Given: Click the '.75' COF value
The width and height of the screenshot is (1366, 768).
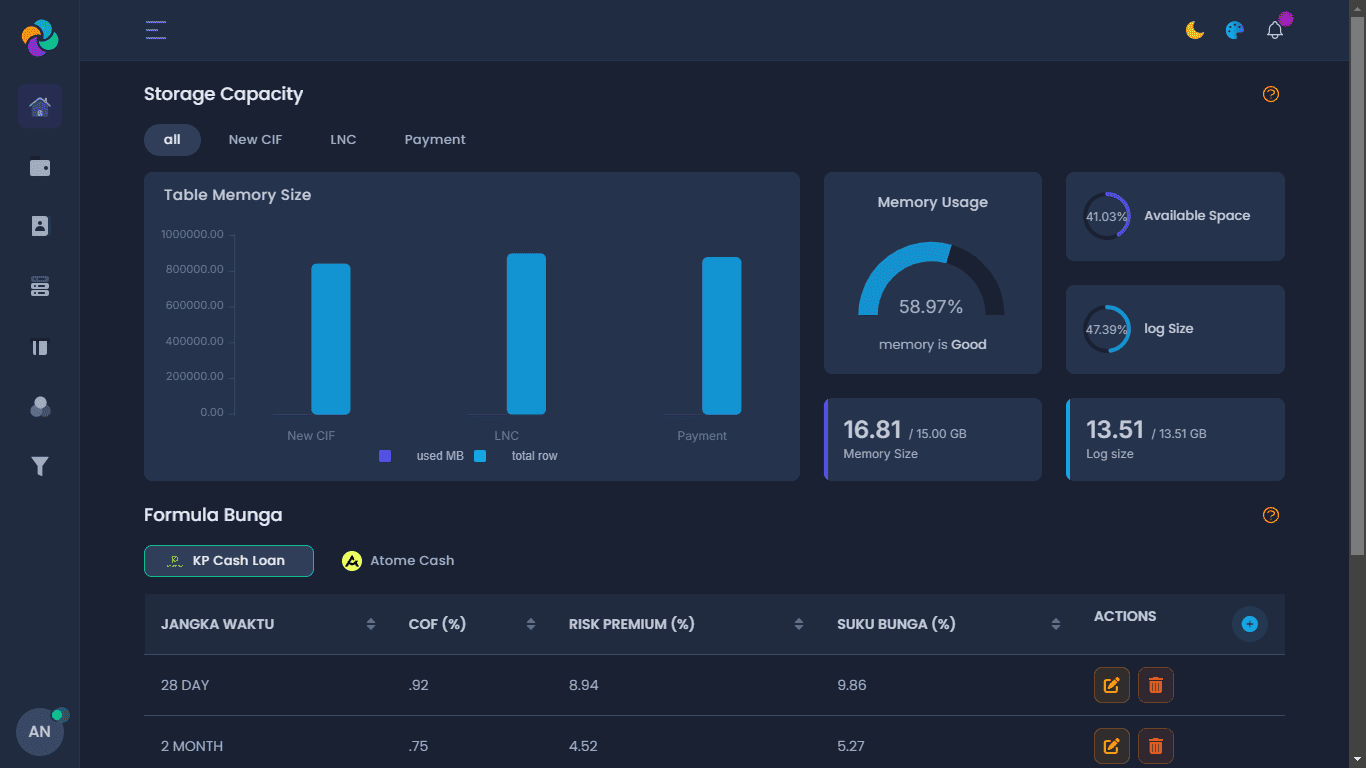Looking at the screenshot, I should [x=419, y=746].
